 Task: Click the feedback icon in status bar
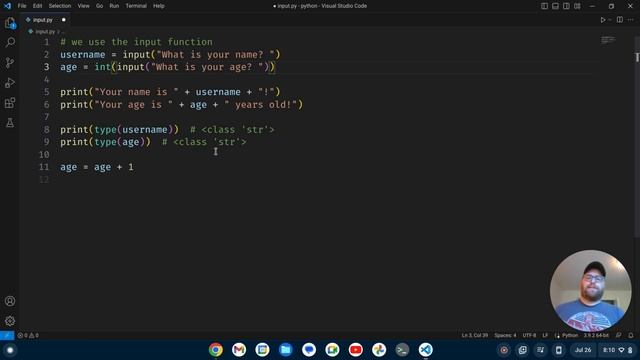pos(619,335)
